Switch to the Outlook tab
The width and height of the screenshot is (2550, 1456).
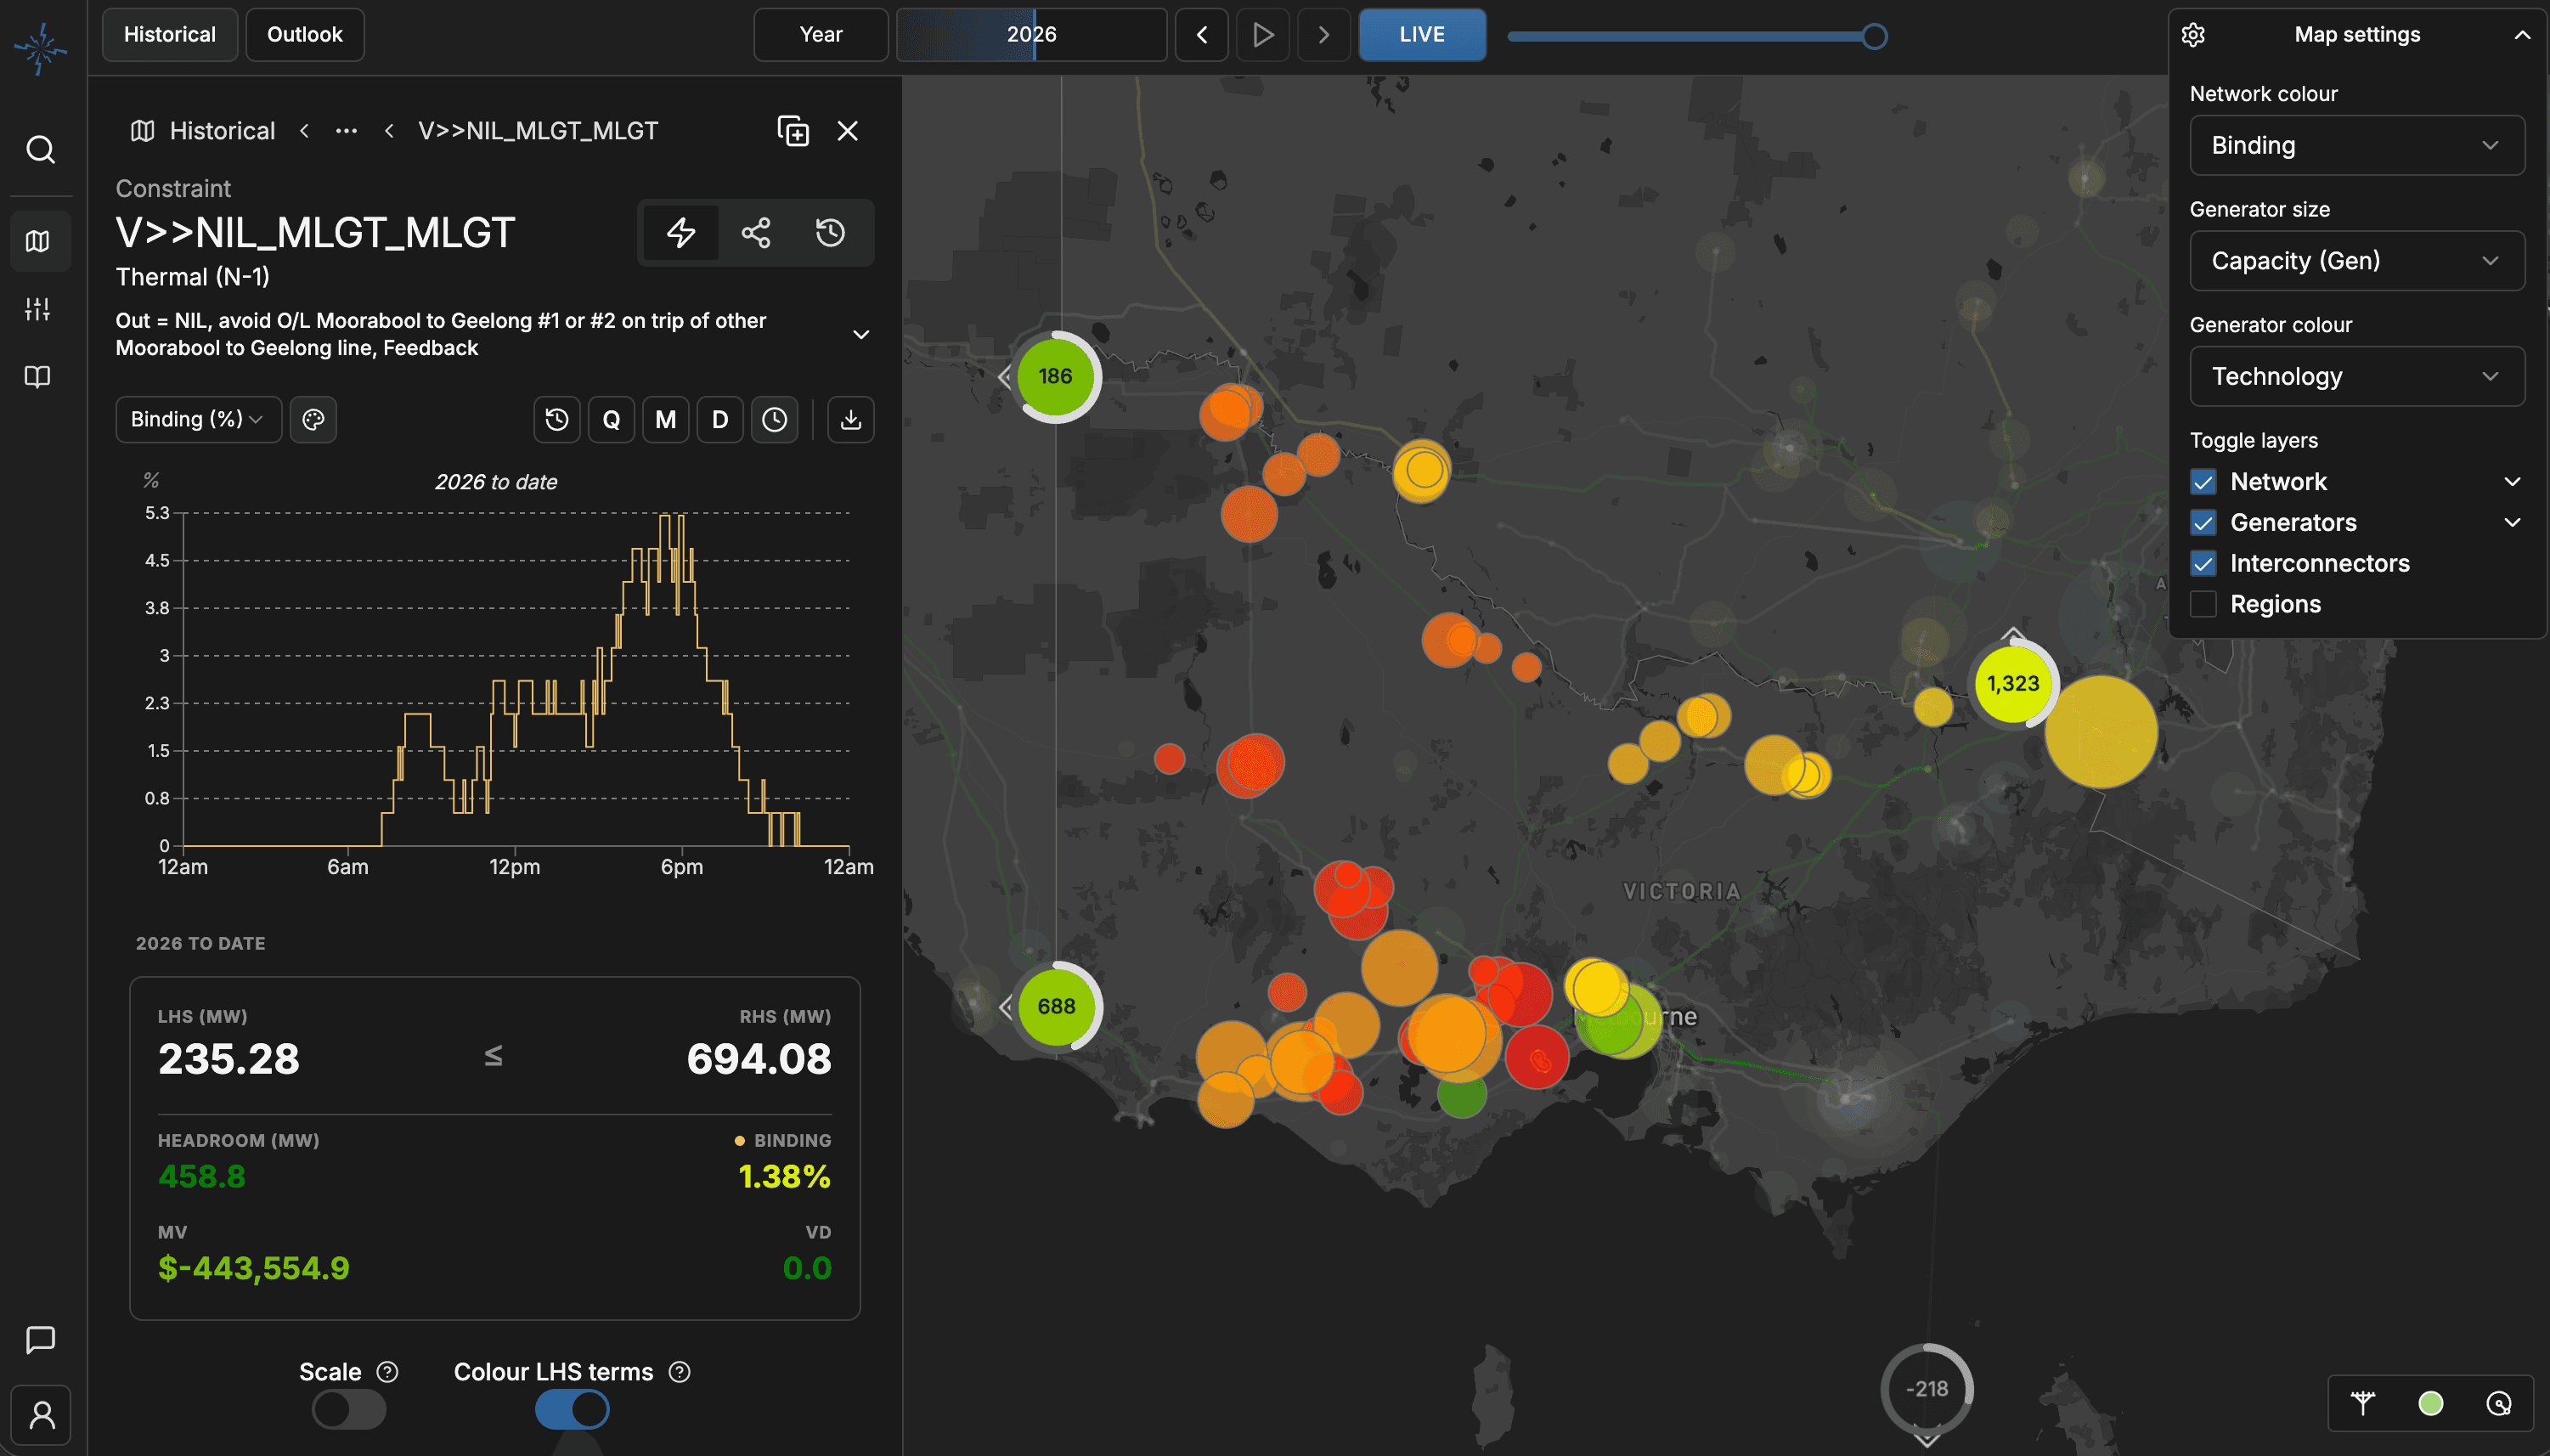[304, 35]
